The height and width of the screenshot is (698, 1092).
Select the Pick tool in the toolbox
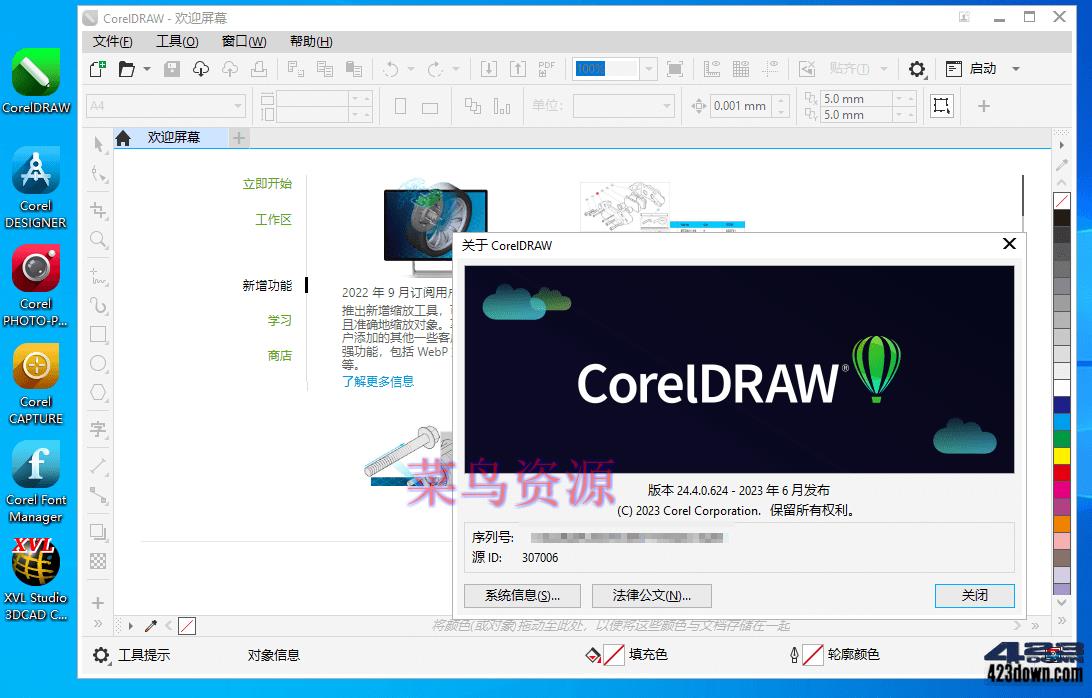97,146
